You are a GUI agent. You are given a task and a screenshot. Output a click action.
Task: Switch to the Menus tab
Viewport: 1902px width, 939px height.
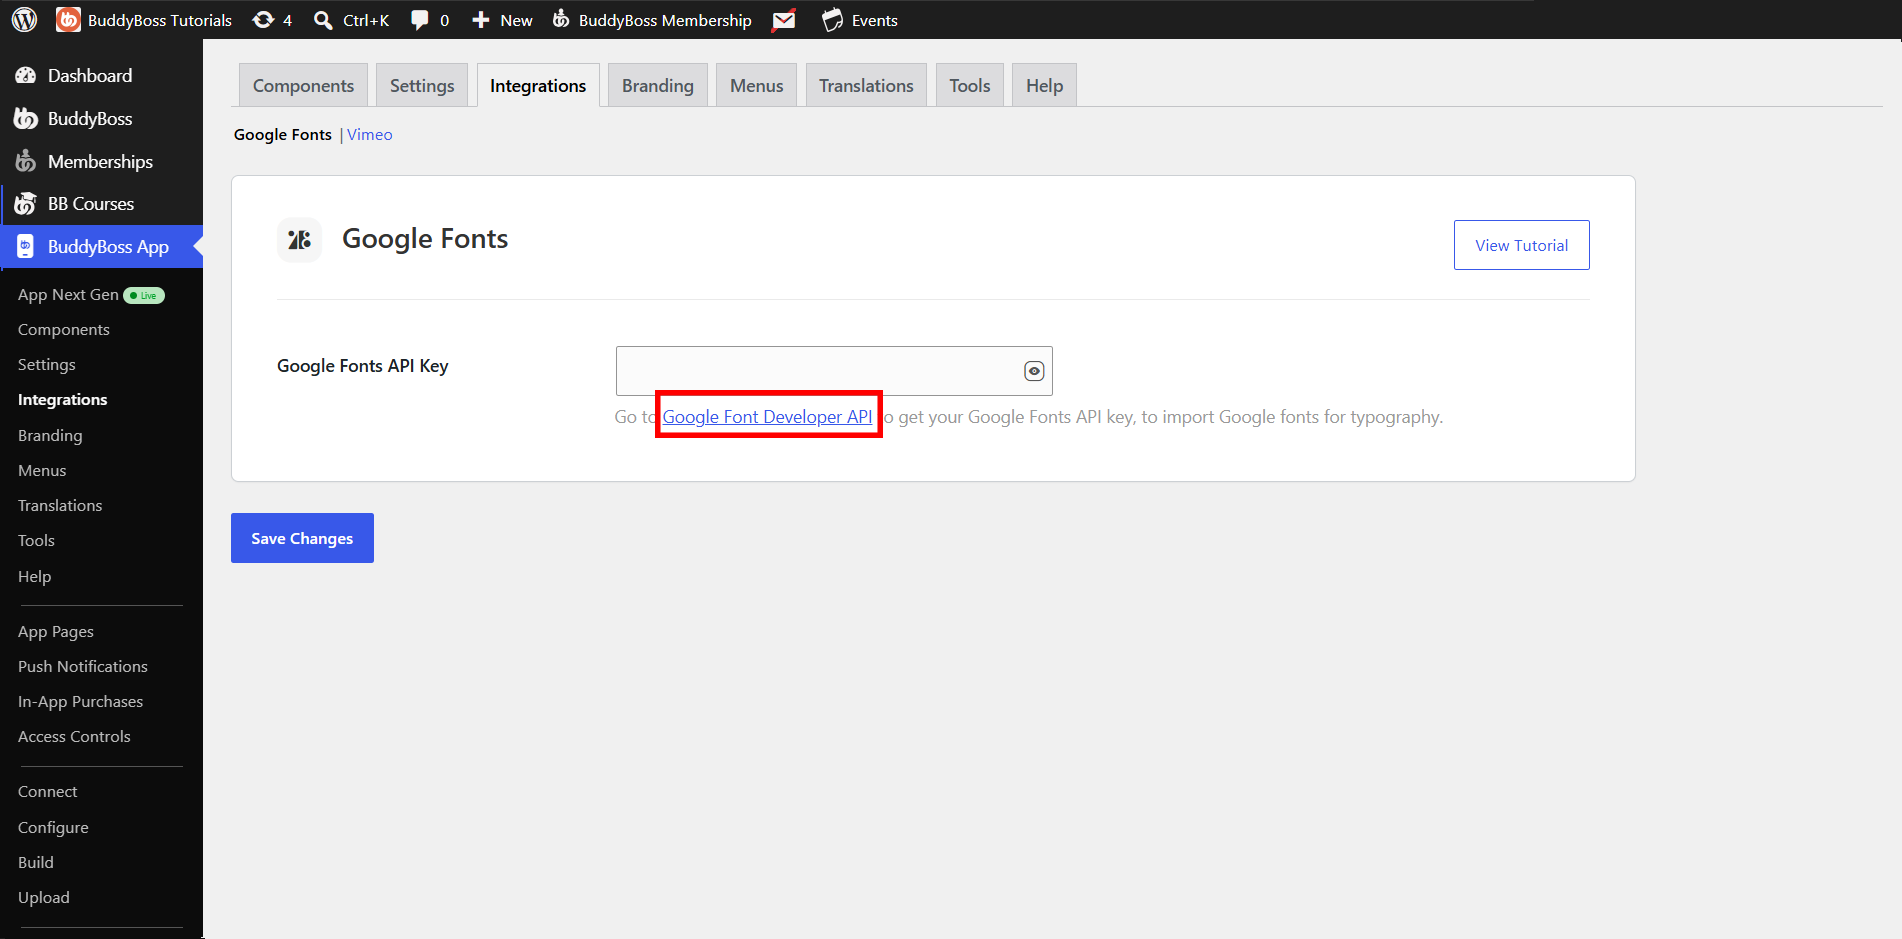[757, 86]
